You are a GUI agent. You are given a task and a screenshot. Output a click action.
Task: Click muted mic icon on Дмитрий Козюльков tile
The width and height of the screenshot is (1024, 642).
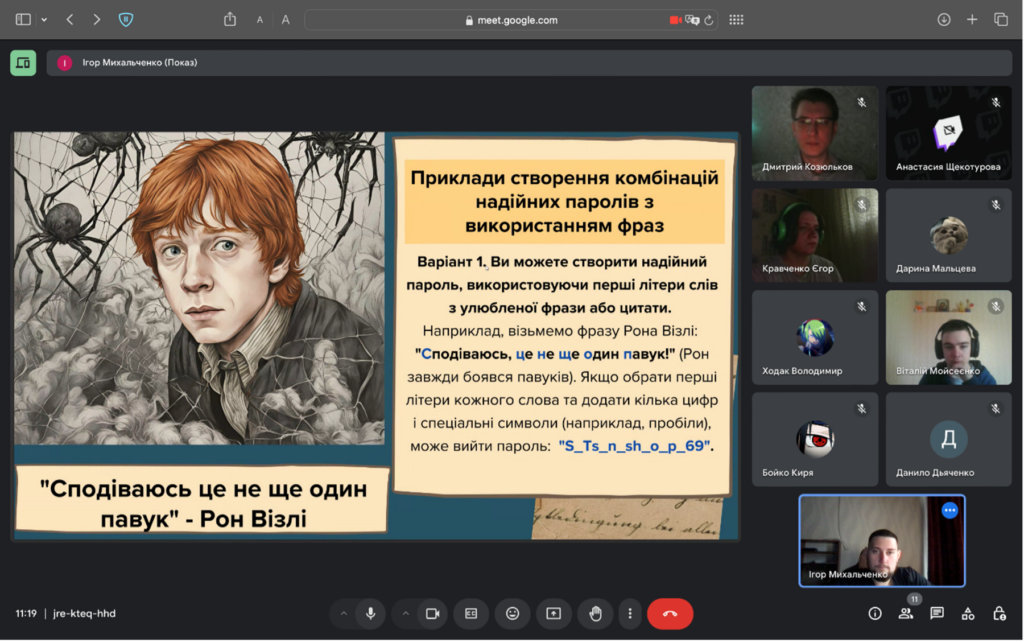click(862, 102)
